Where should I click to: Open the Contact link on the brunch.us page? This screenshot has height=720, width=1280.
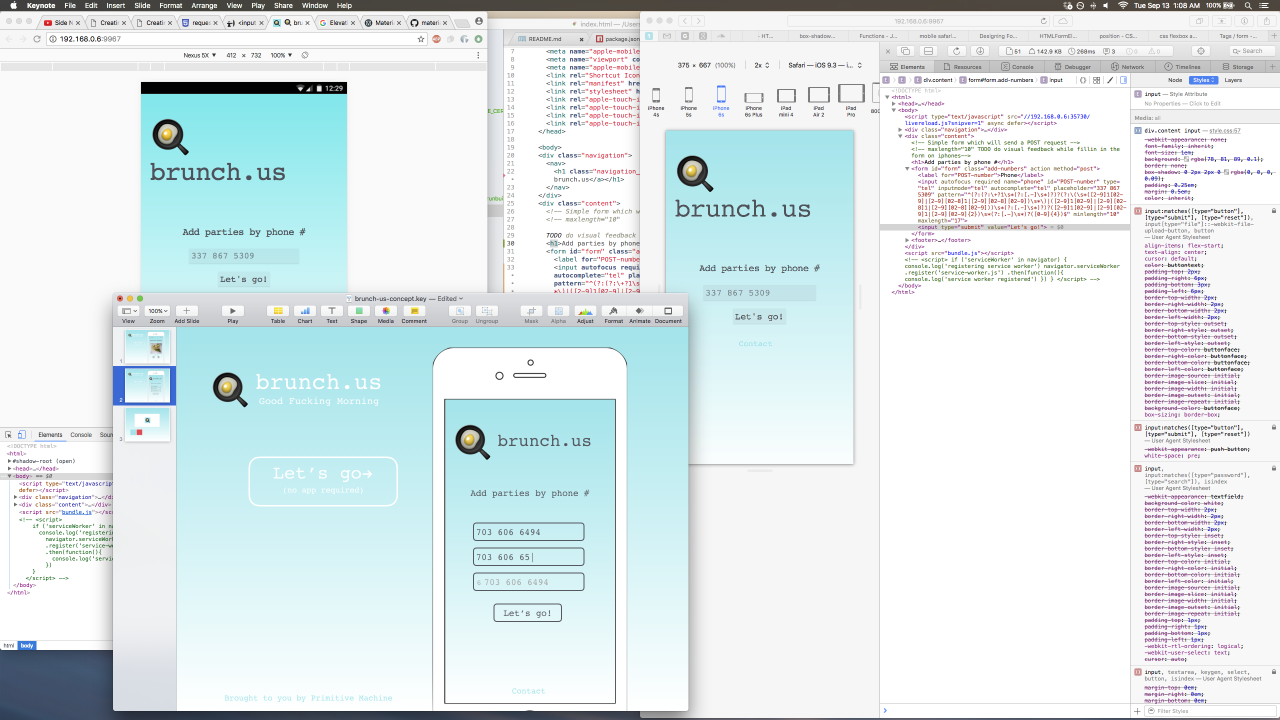point(528,691)
